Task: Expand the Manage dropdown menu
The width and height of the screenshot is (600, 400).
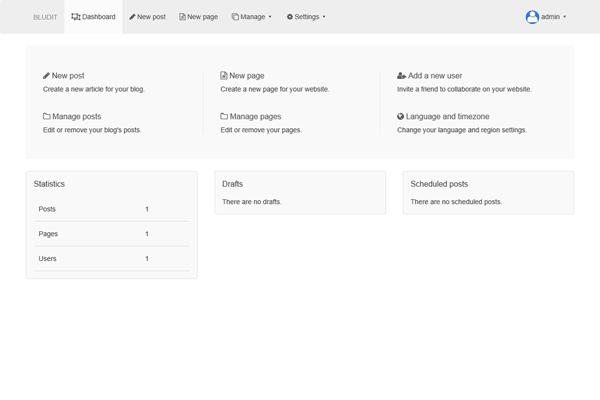Action: (251, 17)
